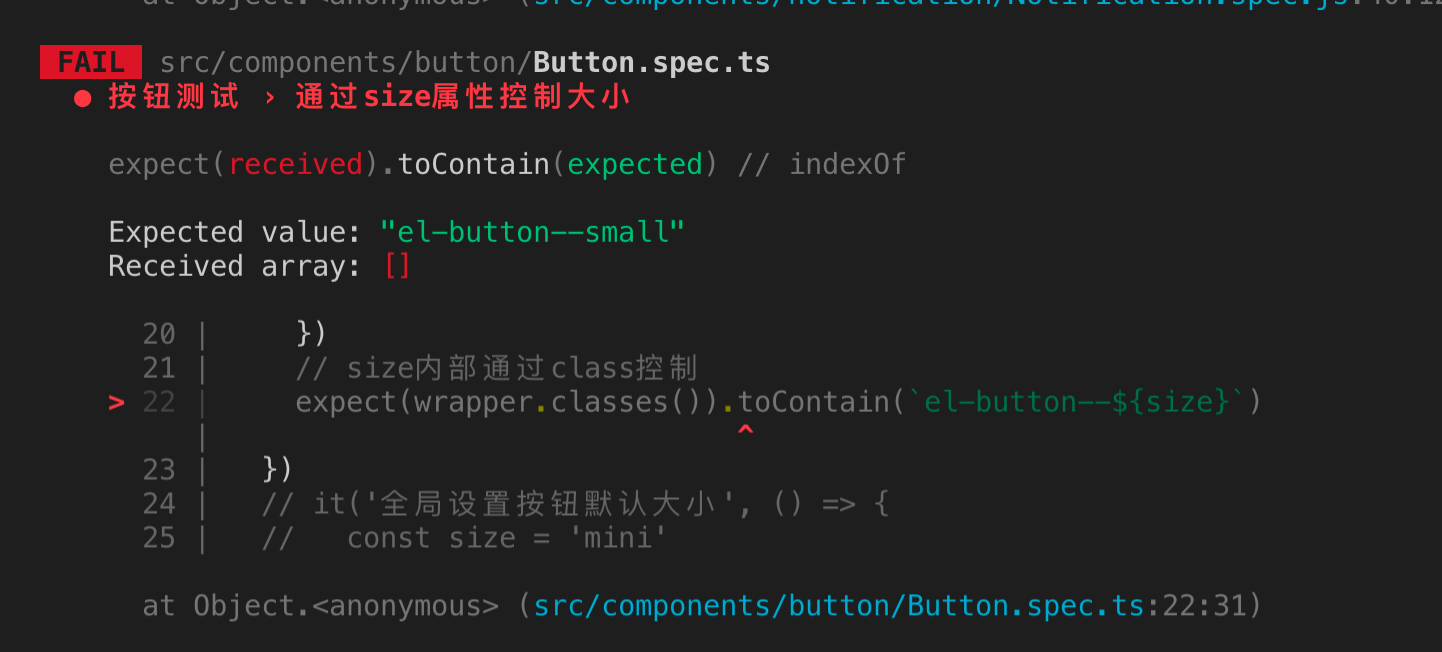
Task: Click the red caret under toContain
Action: point(744,431)
